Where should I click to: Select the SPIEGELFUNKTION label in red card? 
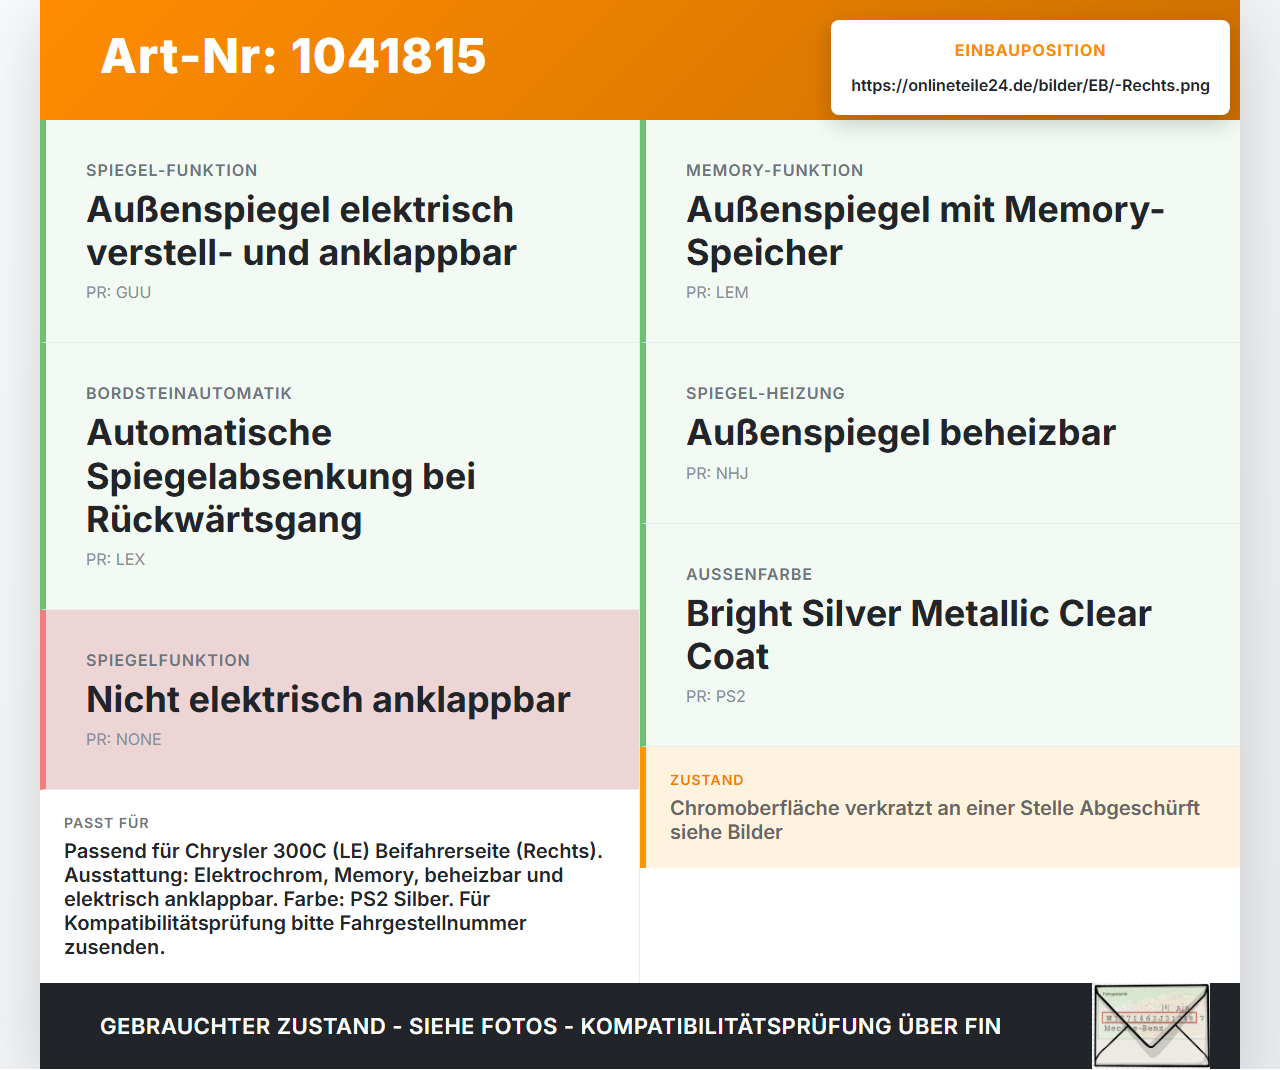[x=168, y=660]
